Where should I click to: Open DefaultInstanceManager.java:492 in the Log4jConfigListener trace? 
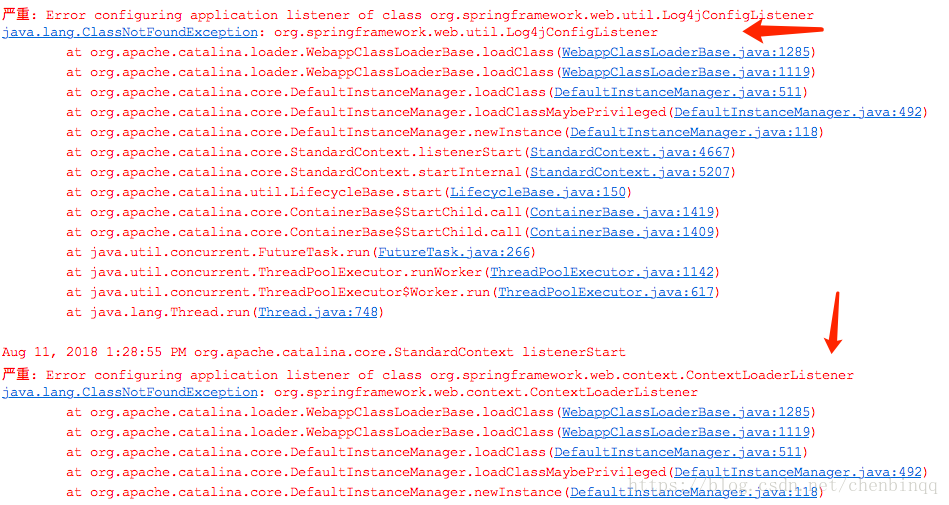click(x=798, y=112)
